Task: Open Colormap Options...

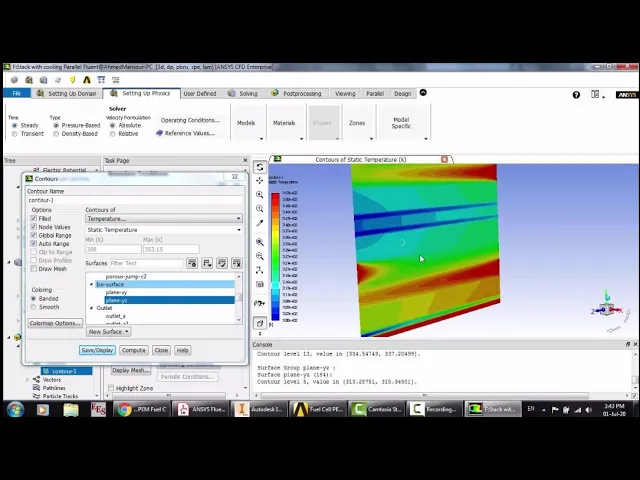Action: click(x=55, y=323)
